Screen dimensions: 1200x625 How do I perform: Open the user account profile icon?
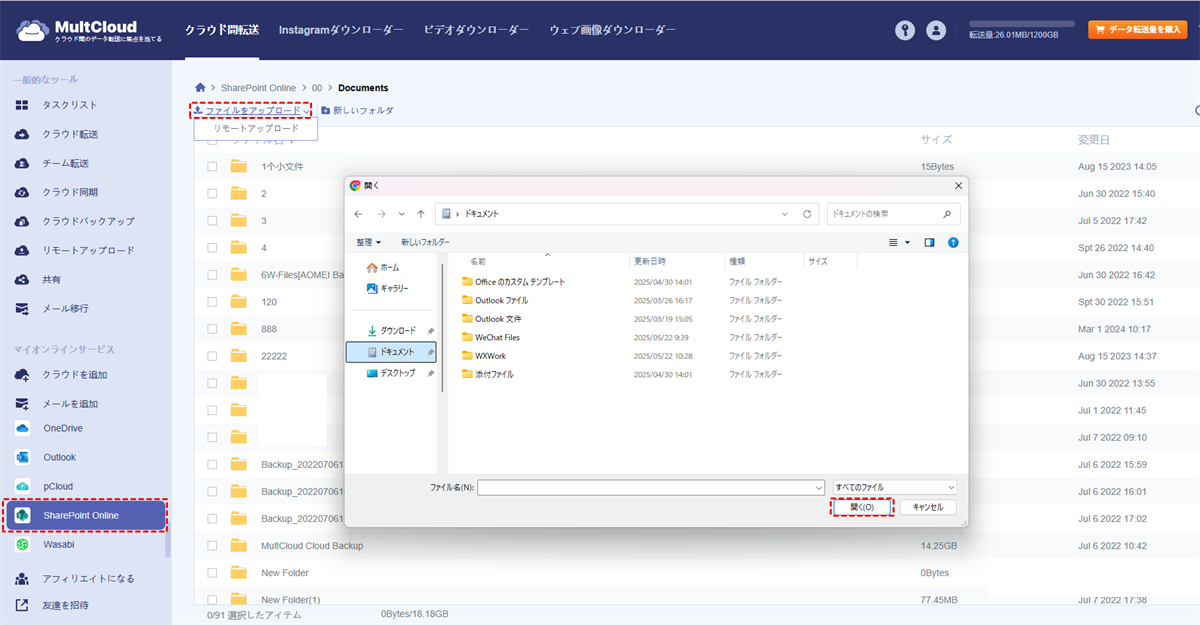(x=936, y=30)
